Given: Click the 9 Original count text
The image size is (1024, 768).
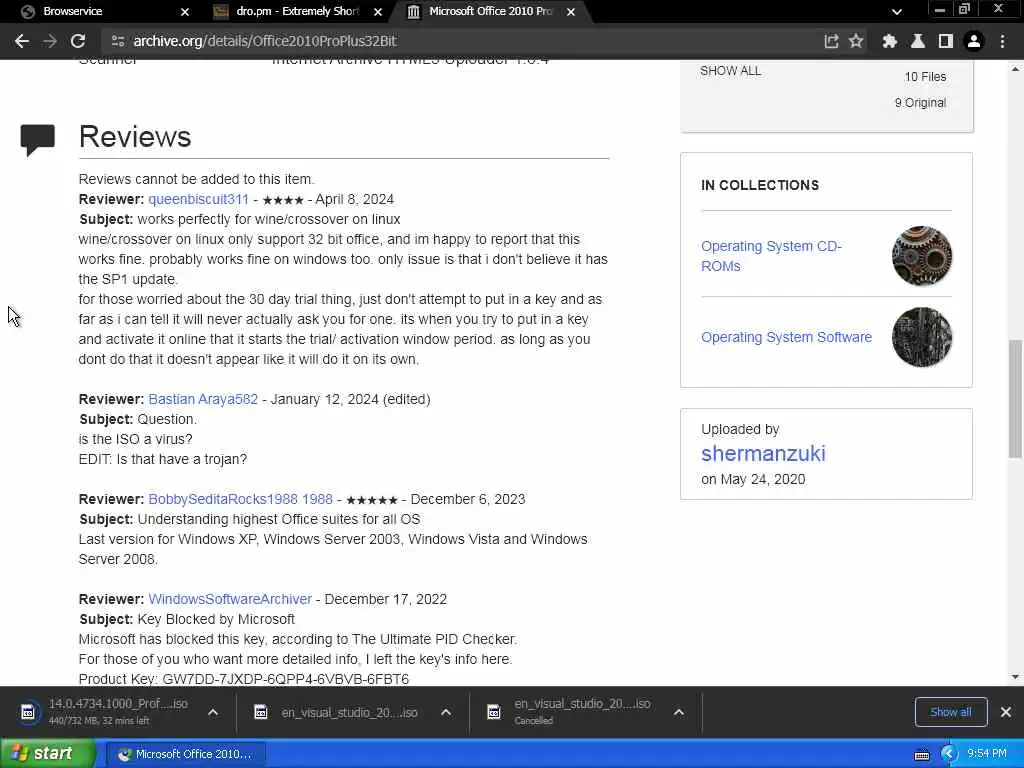Looking at the screenshot, I should (x=920, y=103).
